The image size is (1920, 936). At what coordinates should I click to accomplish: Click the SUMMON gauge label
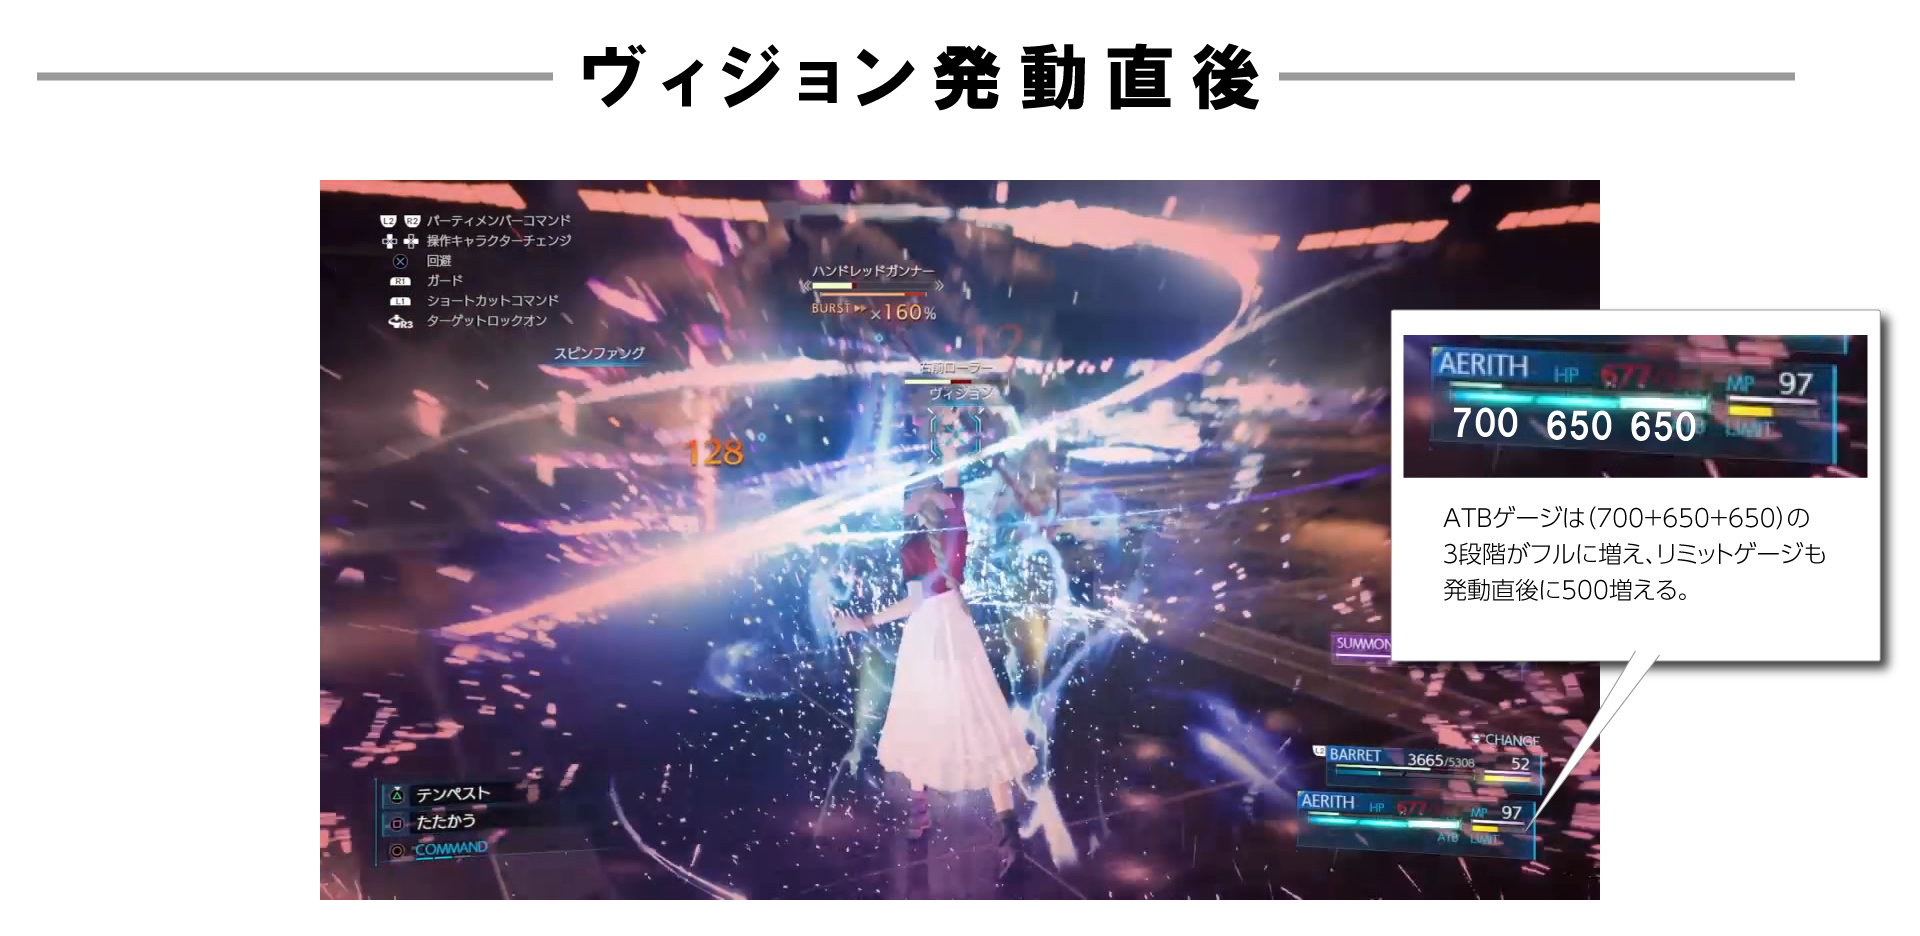1363,644
